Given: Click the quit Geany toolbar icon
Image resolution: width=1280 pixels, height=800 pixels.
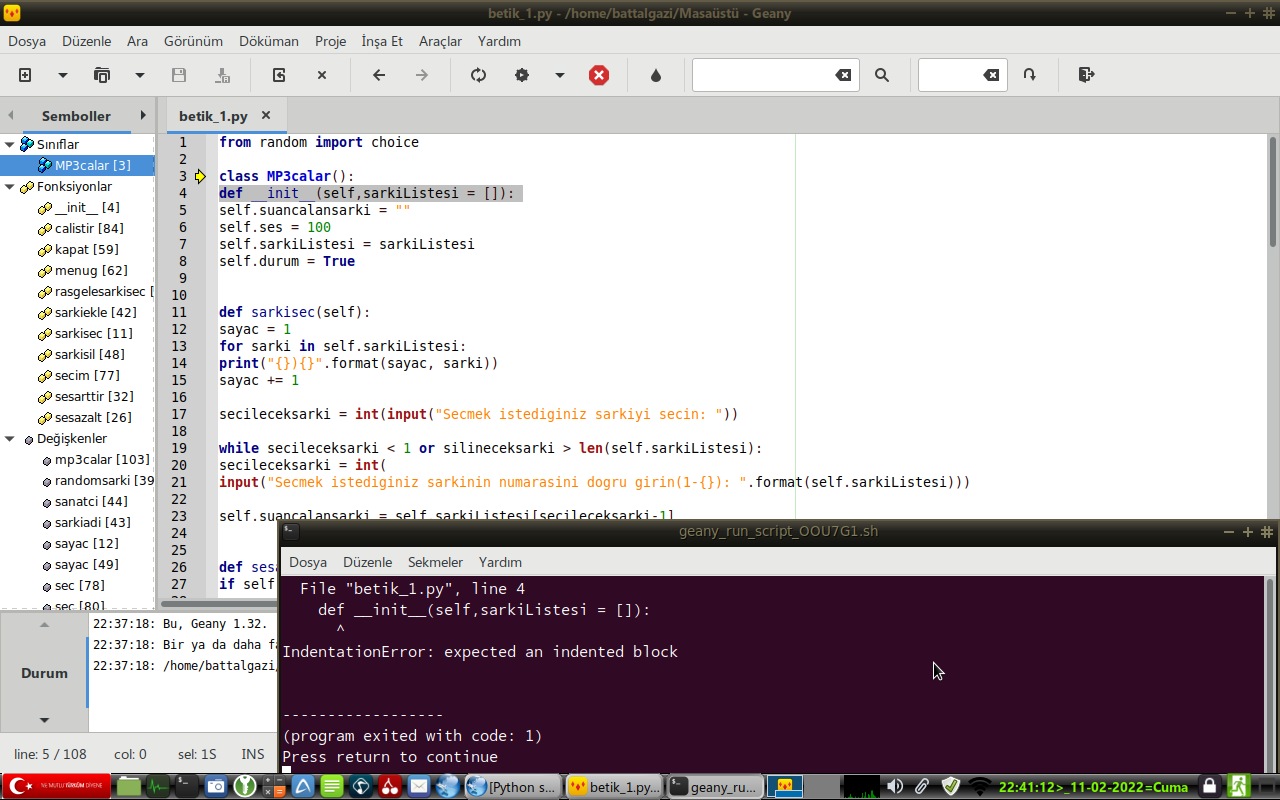Looking at the screenshot, I should (1086, 75).
